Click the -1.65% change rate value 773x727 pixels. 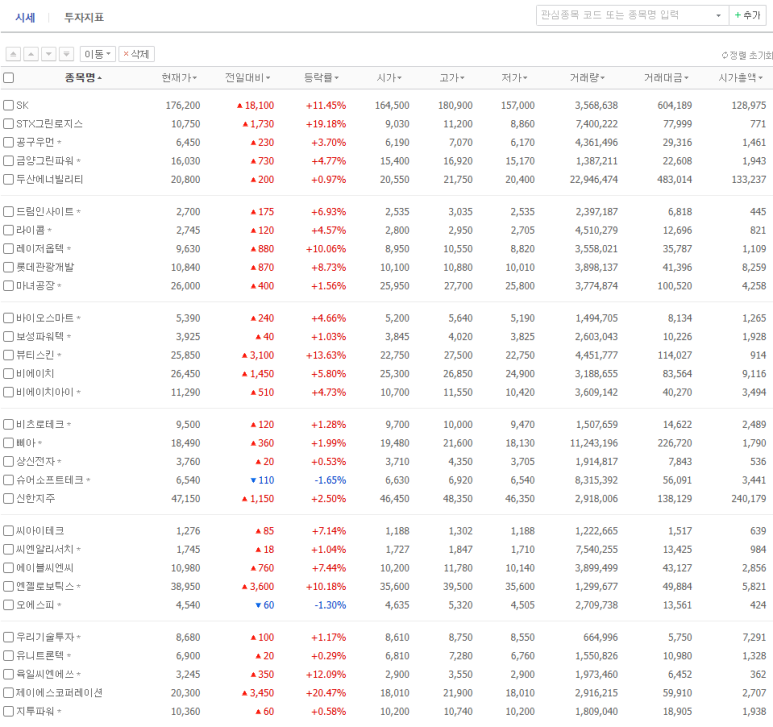(x=330, y=480)
